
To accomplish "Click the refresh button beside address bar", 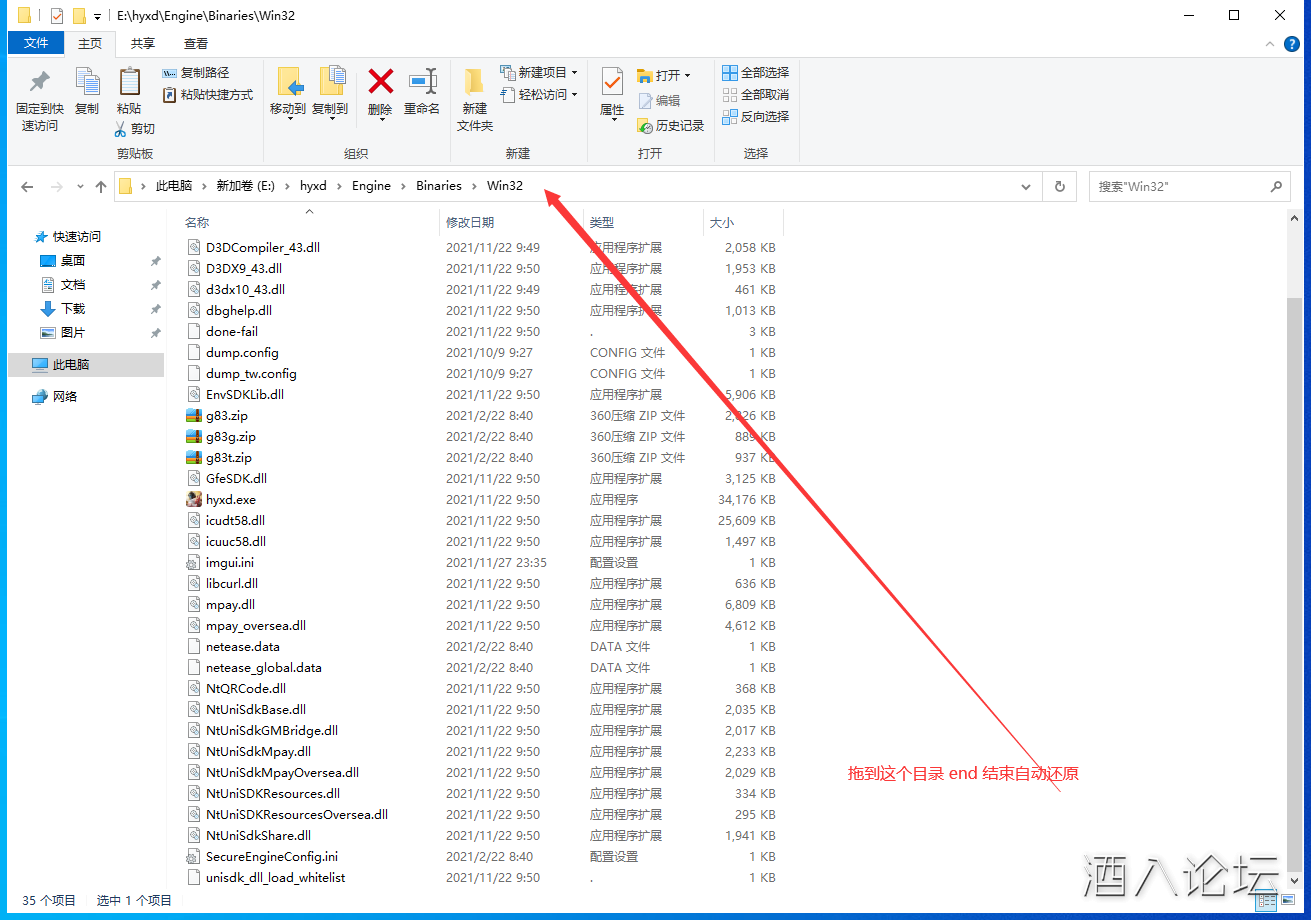I will pyautogui.click(x=1059, y=187).
